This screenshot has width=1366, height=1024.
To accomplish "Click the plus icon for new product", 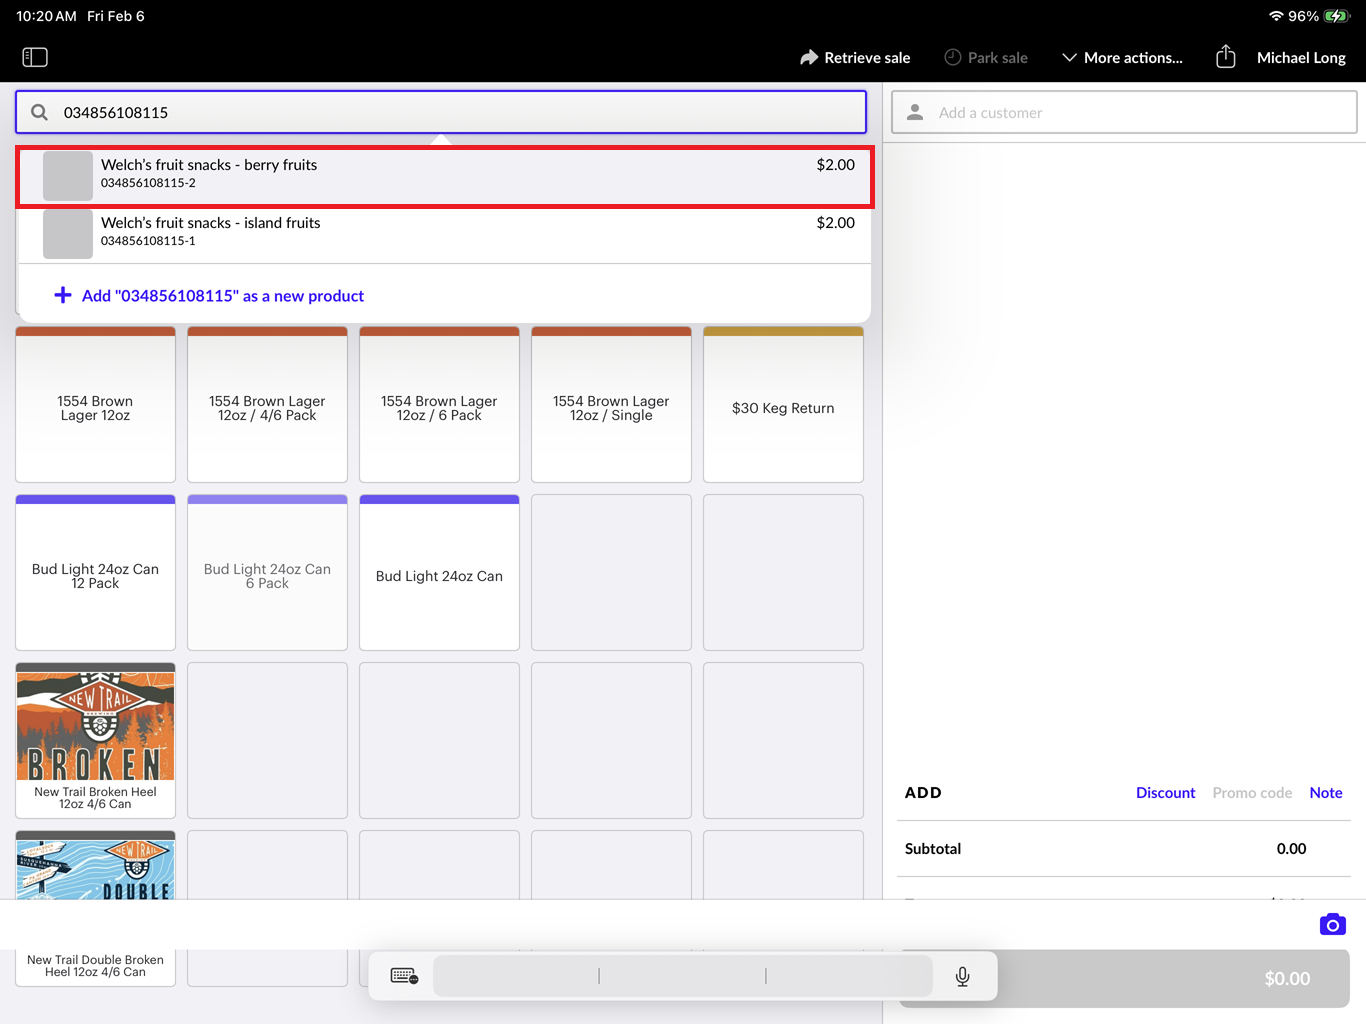I will [x=63, y=295].
